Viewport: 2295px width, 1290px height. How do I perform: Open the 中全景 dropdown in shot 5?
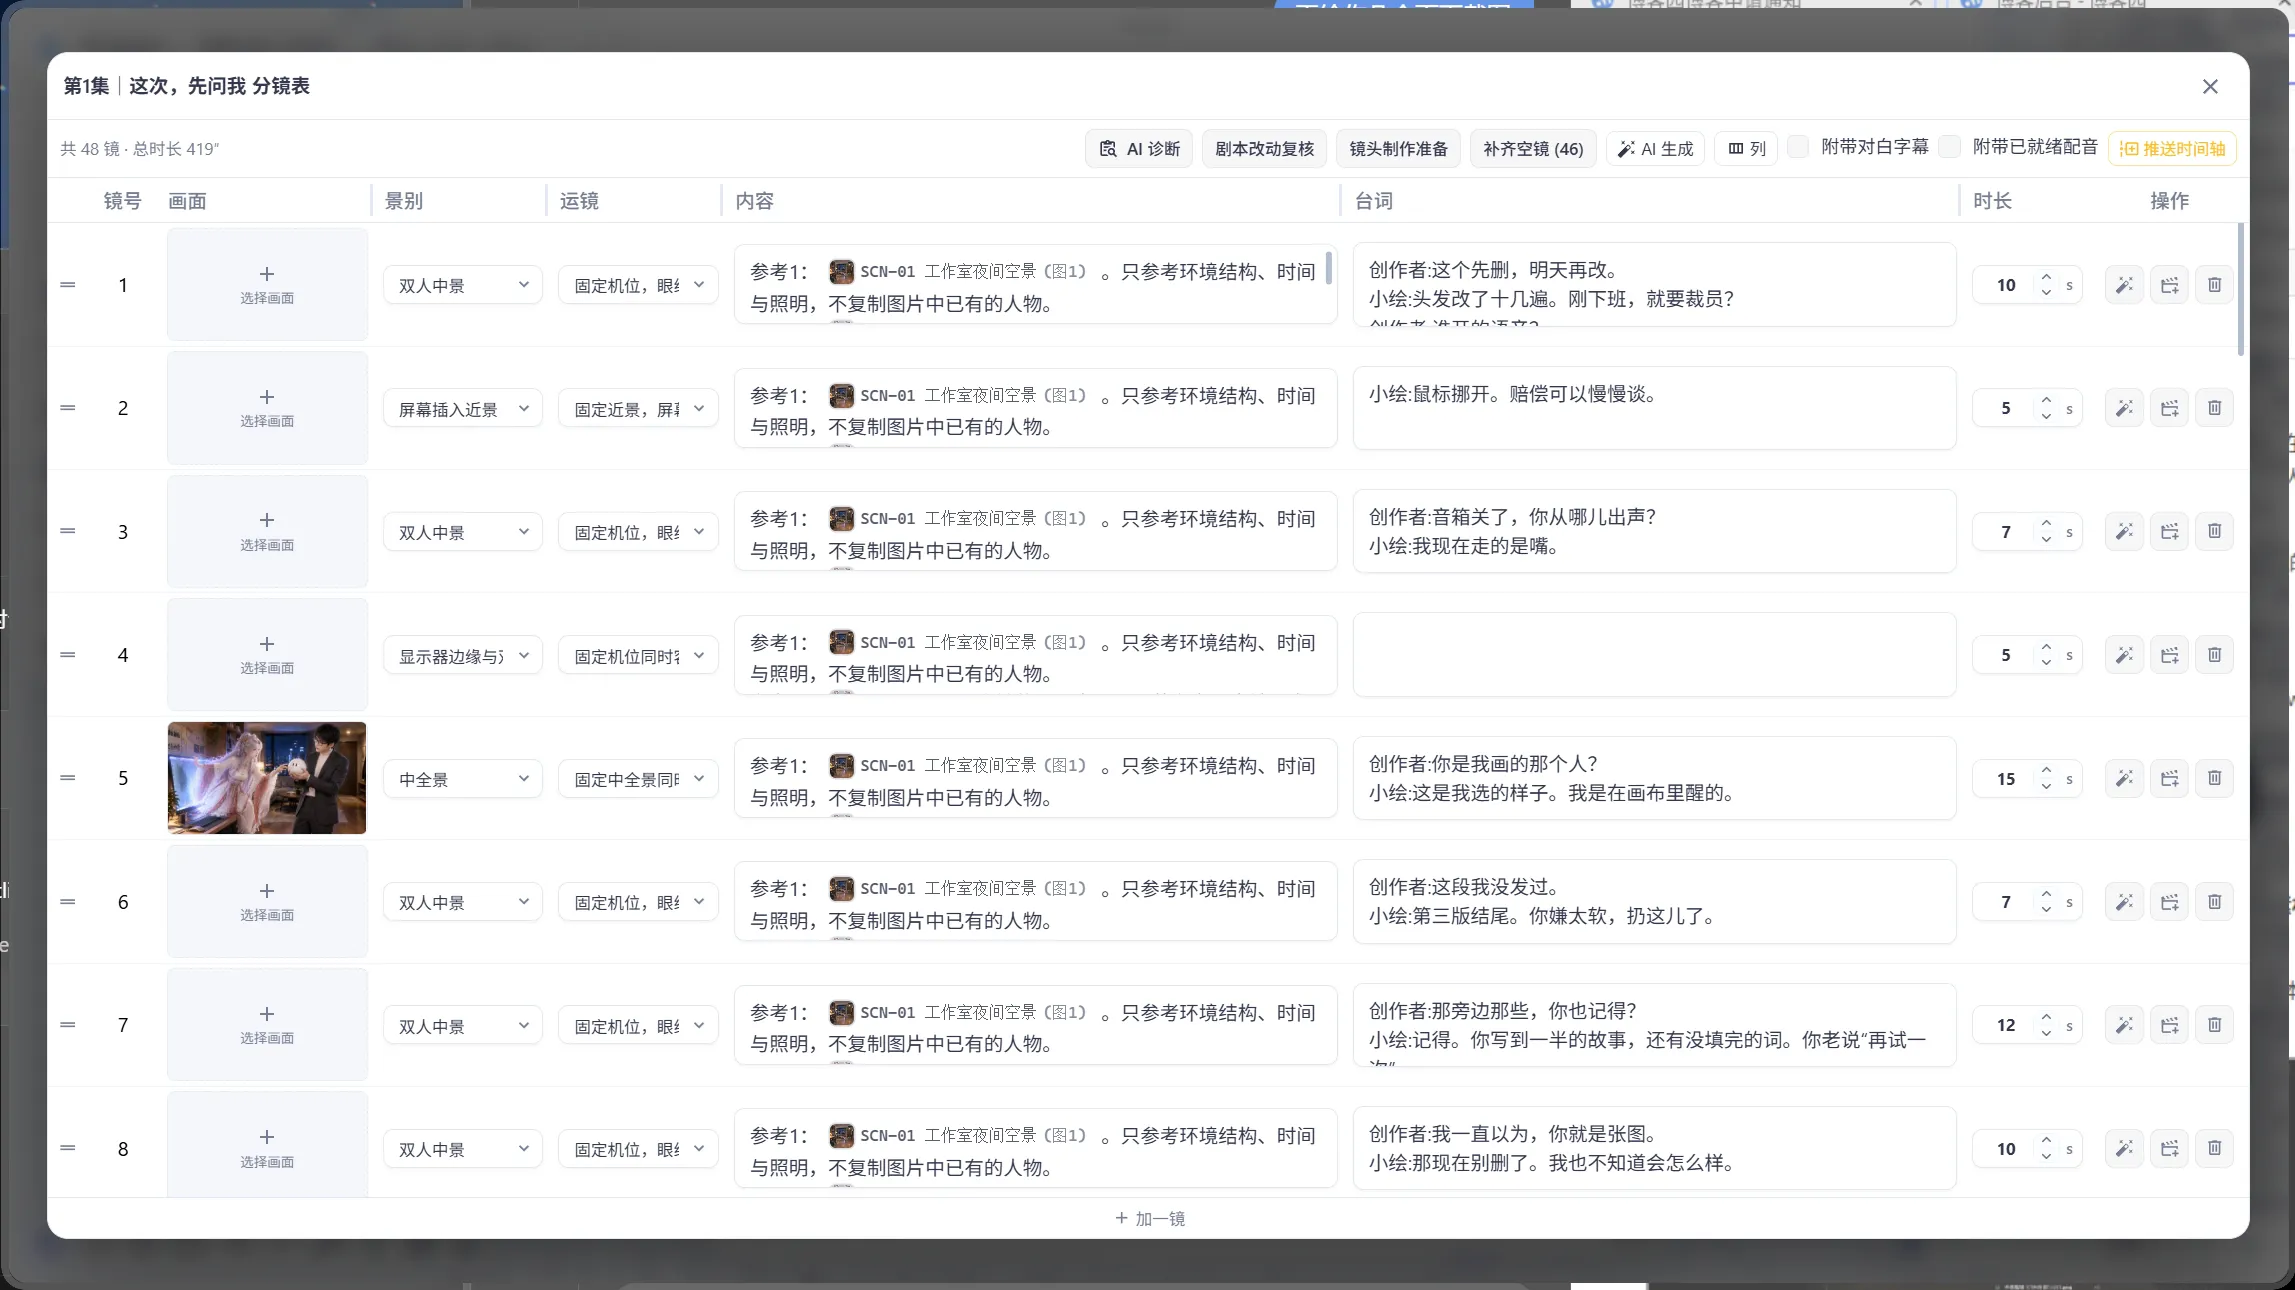(x=463, y=779)
